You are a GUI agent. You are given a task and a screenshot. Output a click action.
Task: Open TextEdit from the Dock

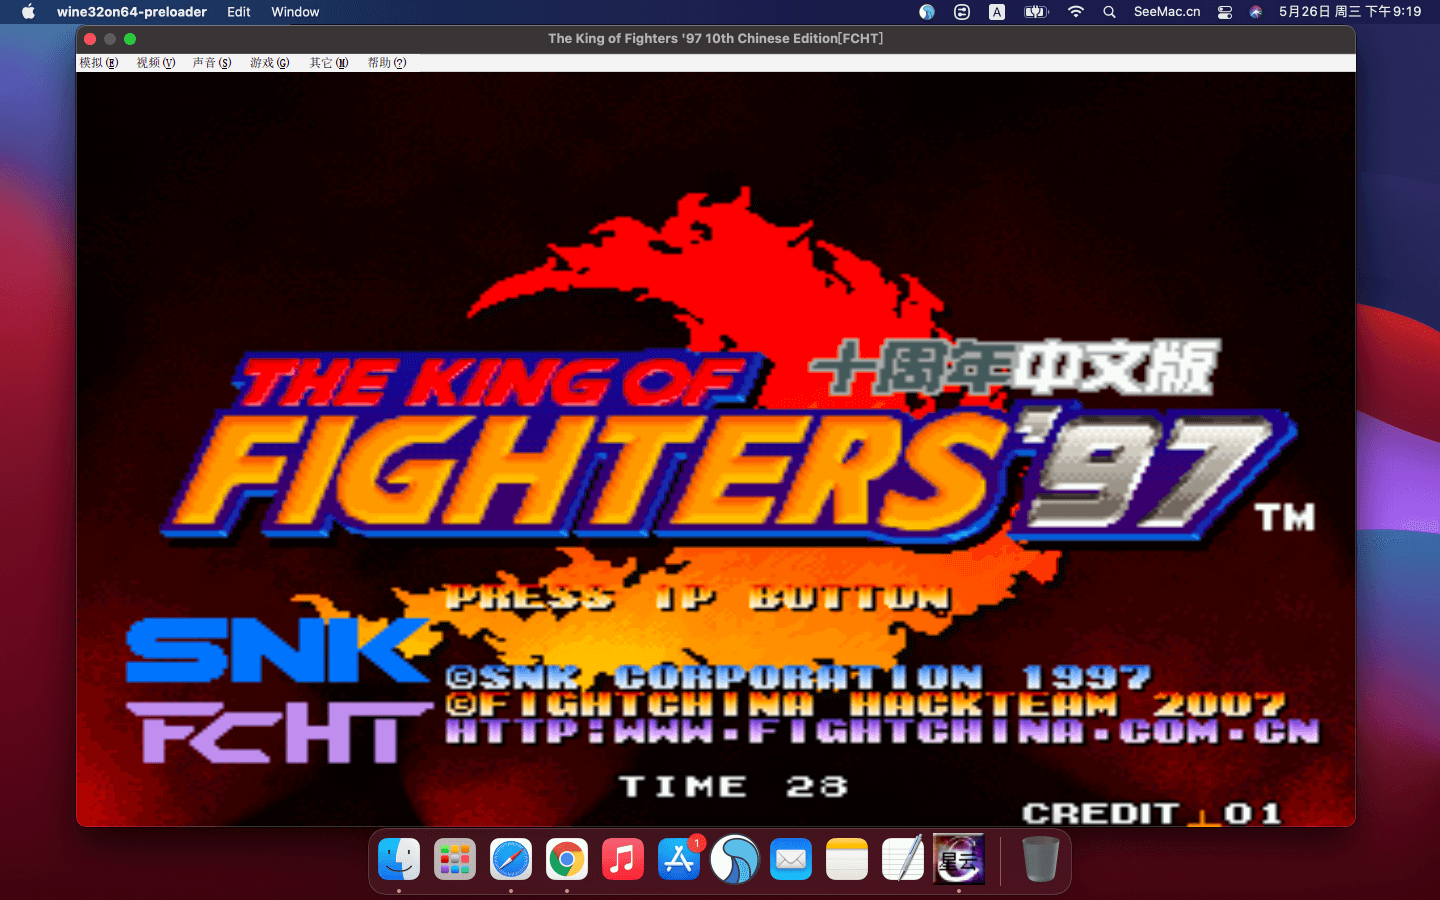click(x=903, y=859)
